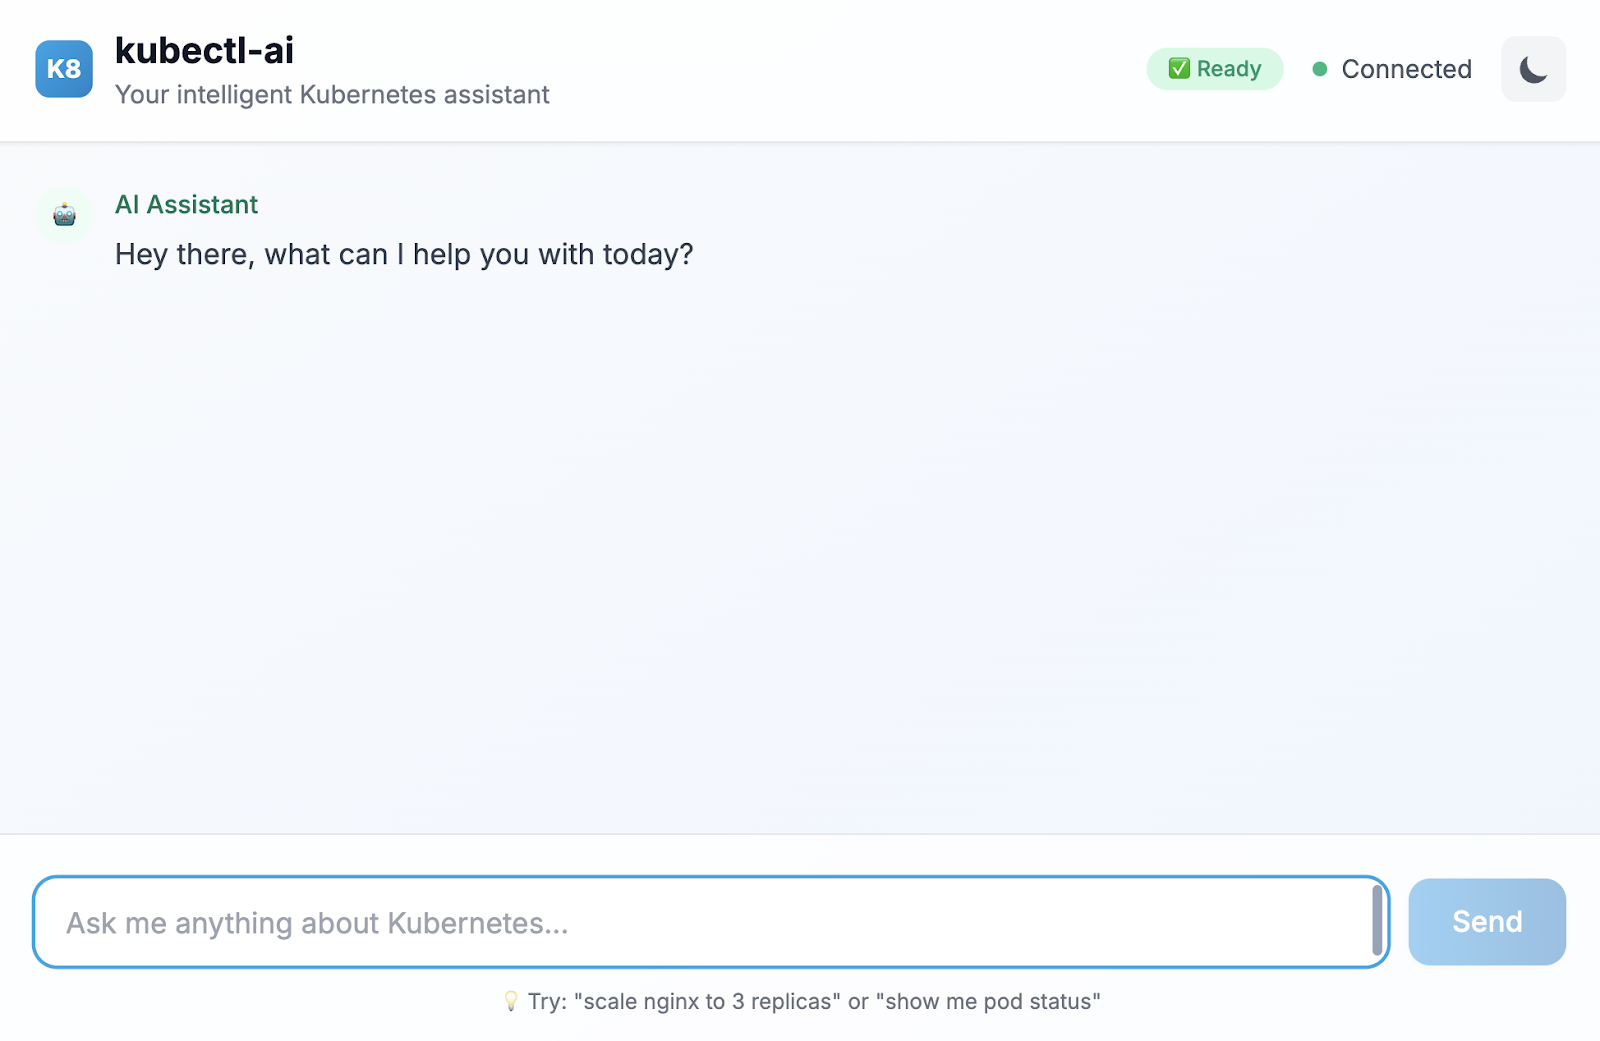1600x1041 pixels.
Task: Click the scrollbar inside the message input
Action: tap(1377, 921)
